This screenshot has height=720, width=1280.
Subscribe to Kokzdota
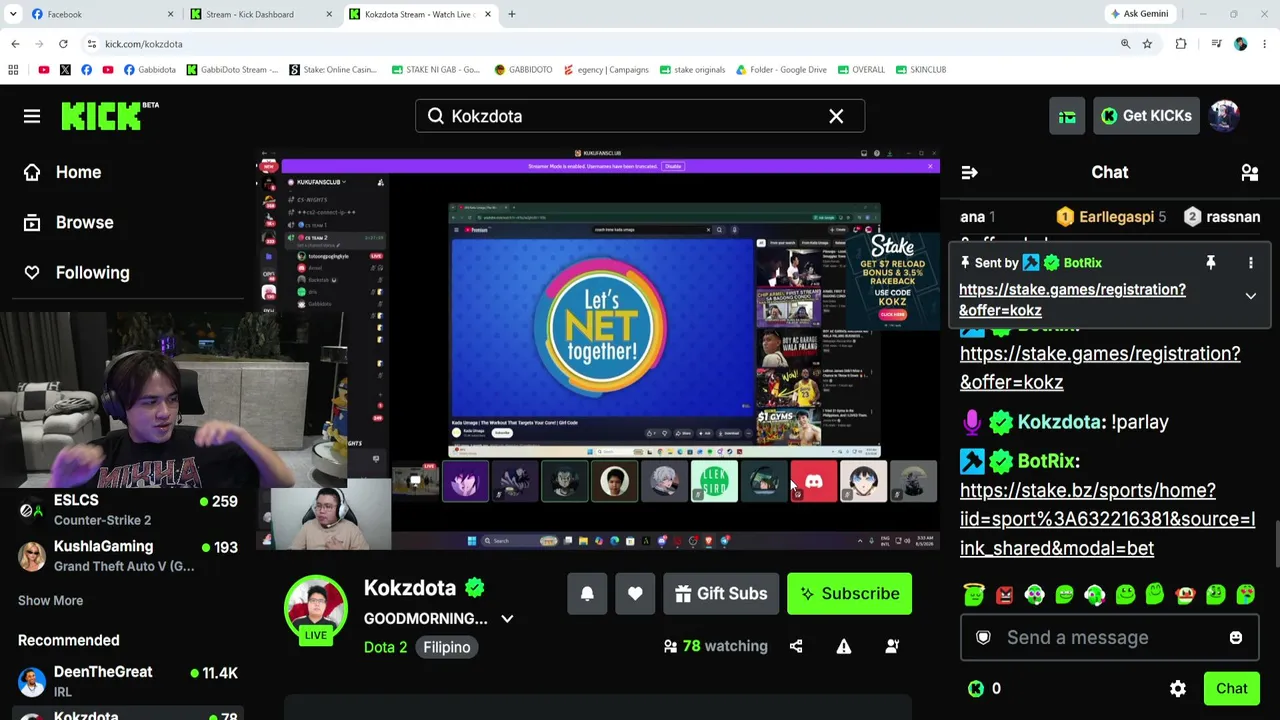[849, 594]
